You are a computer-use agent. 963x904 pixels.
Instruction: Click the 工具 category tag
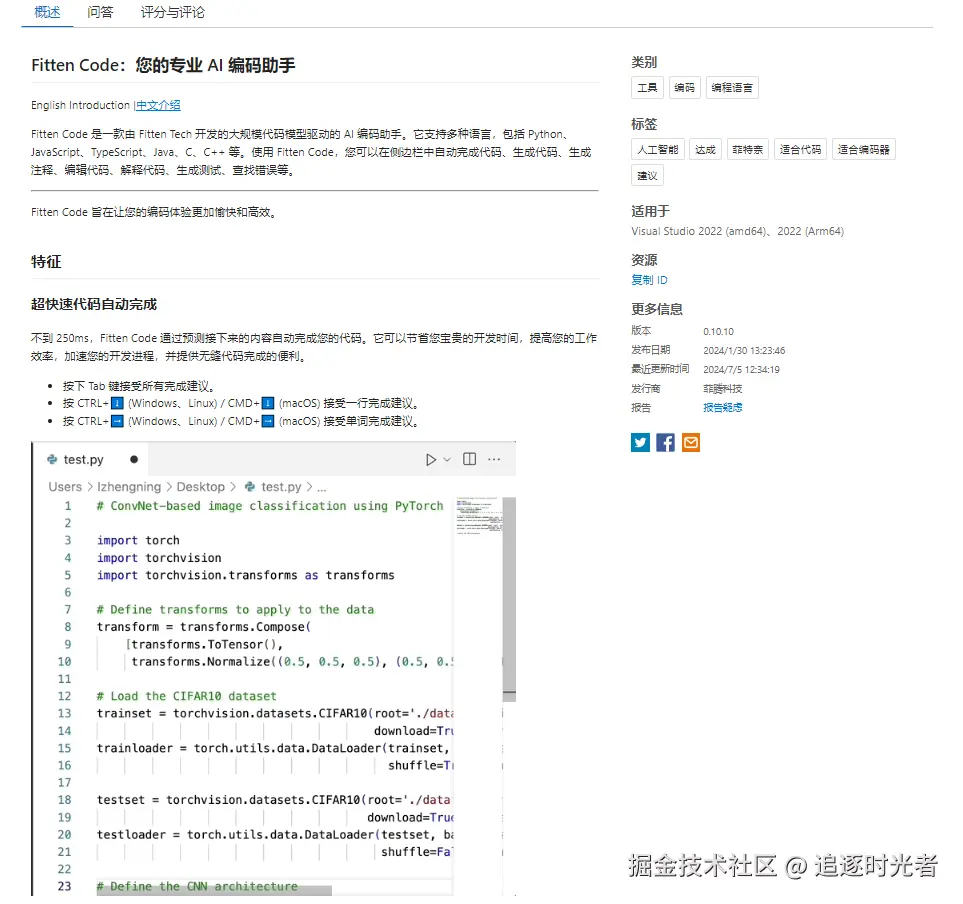(647, 88)
